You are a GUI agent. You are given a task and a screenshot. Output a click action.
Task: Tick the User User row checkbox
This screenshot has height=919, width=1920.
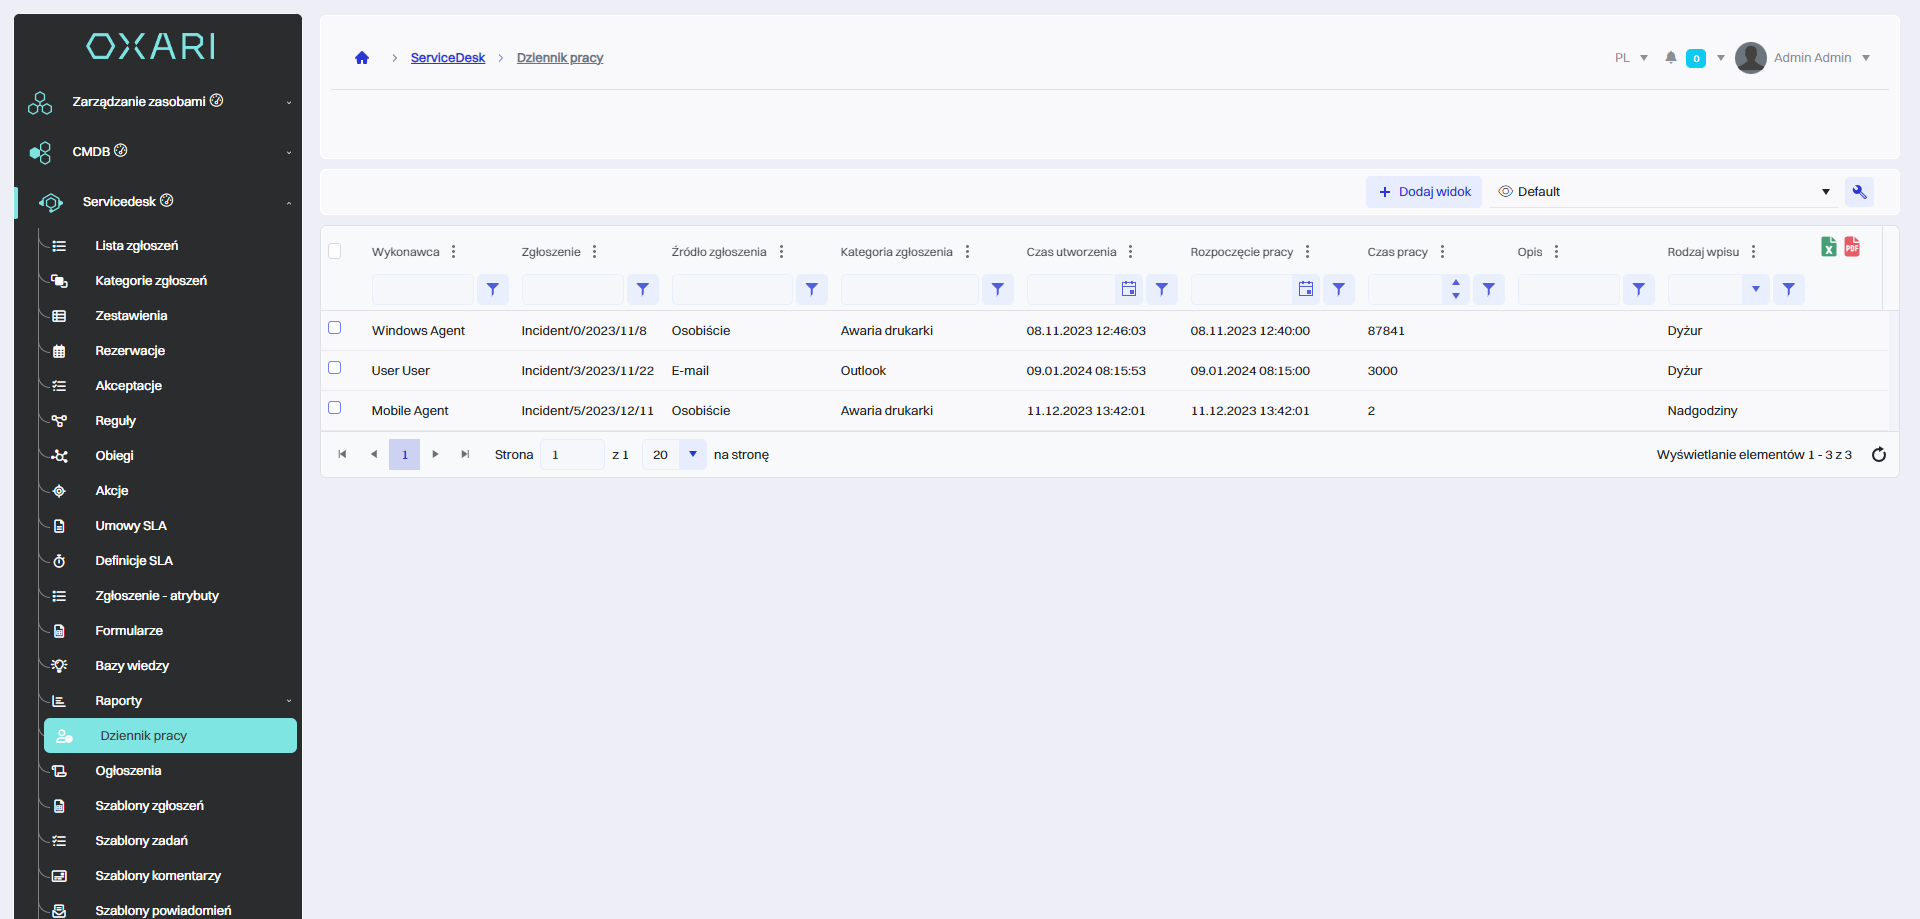click(335, 368)
